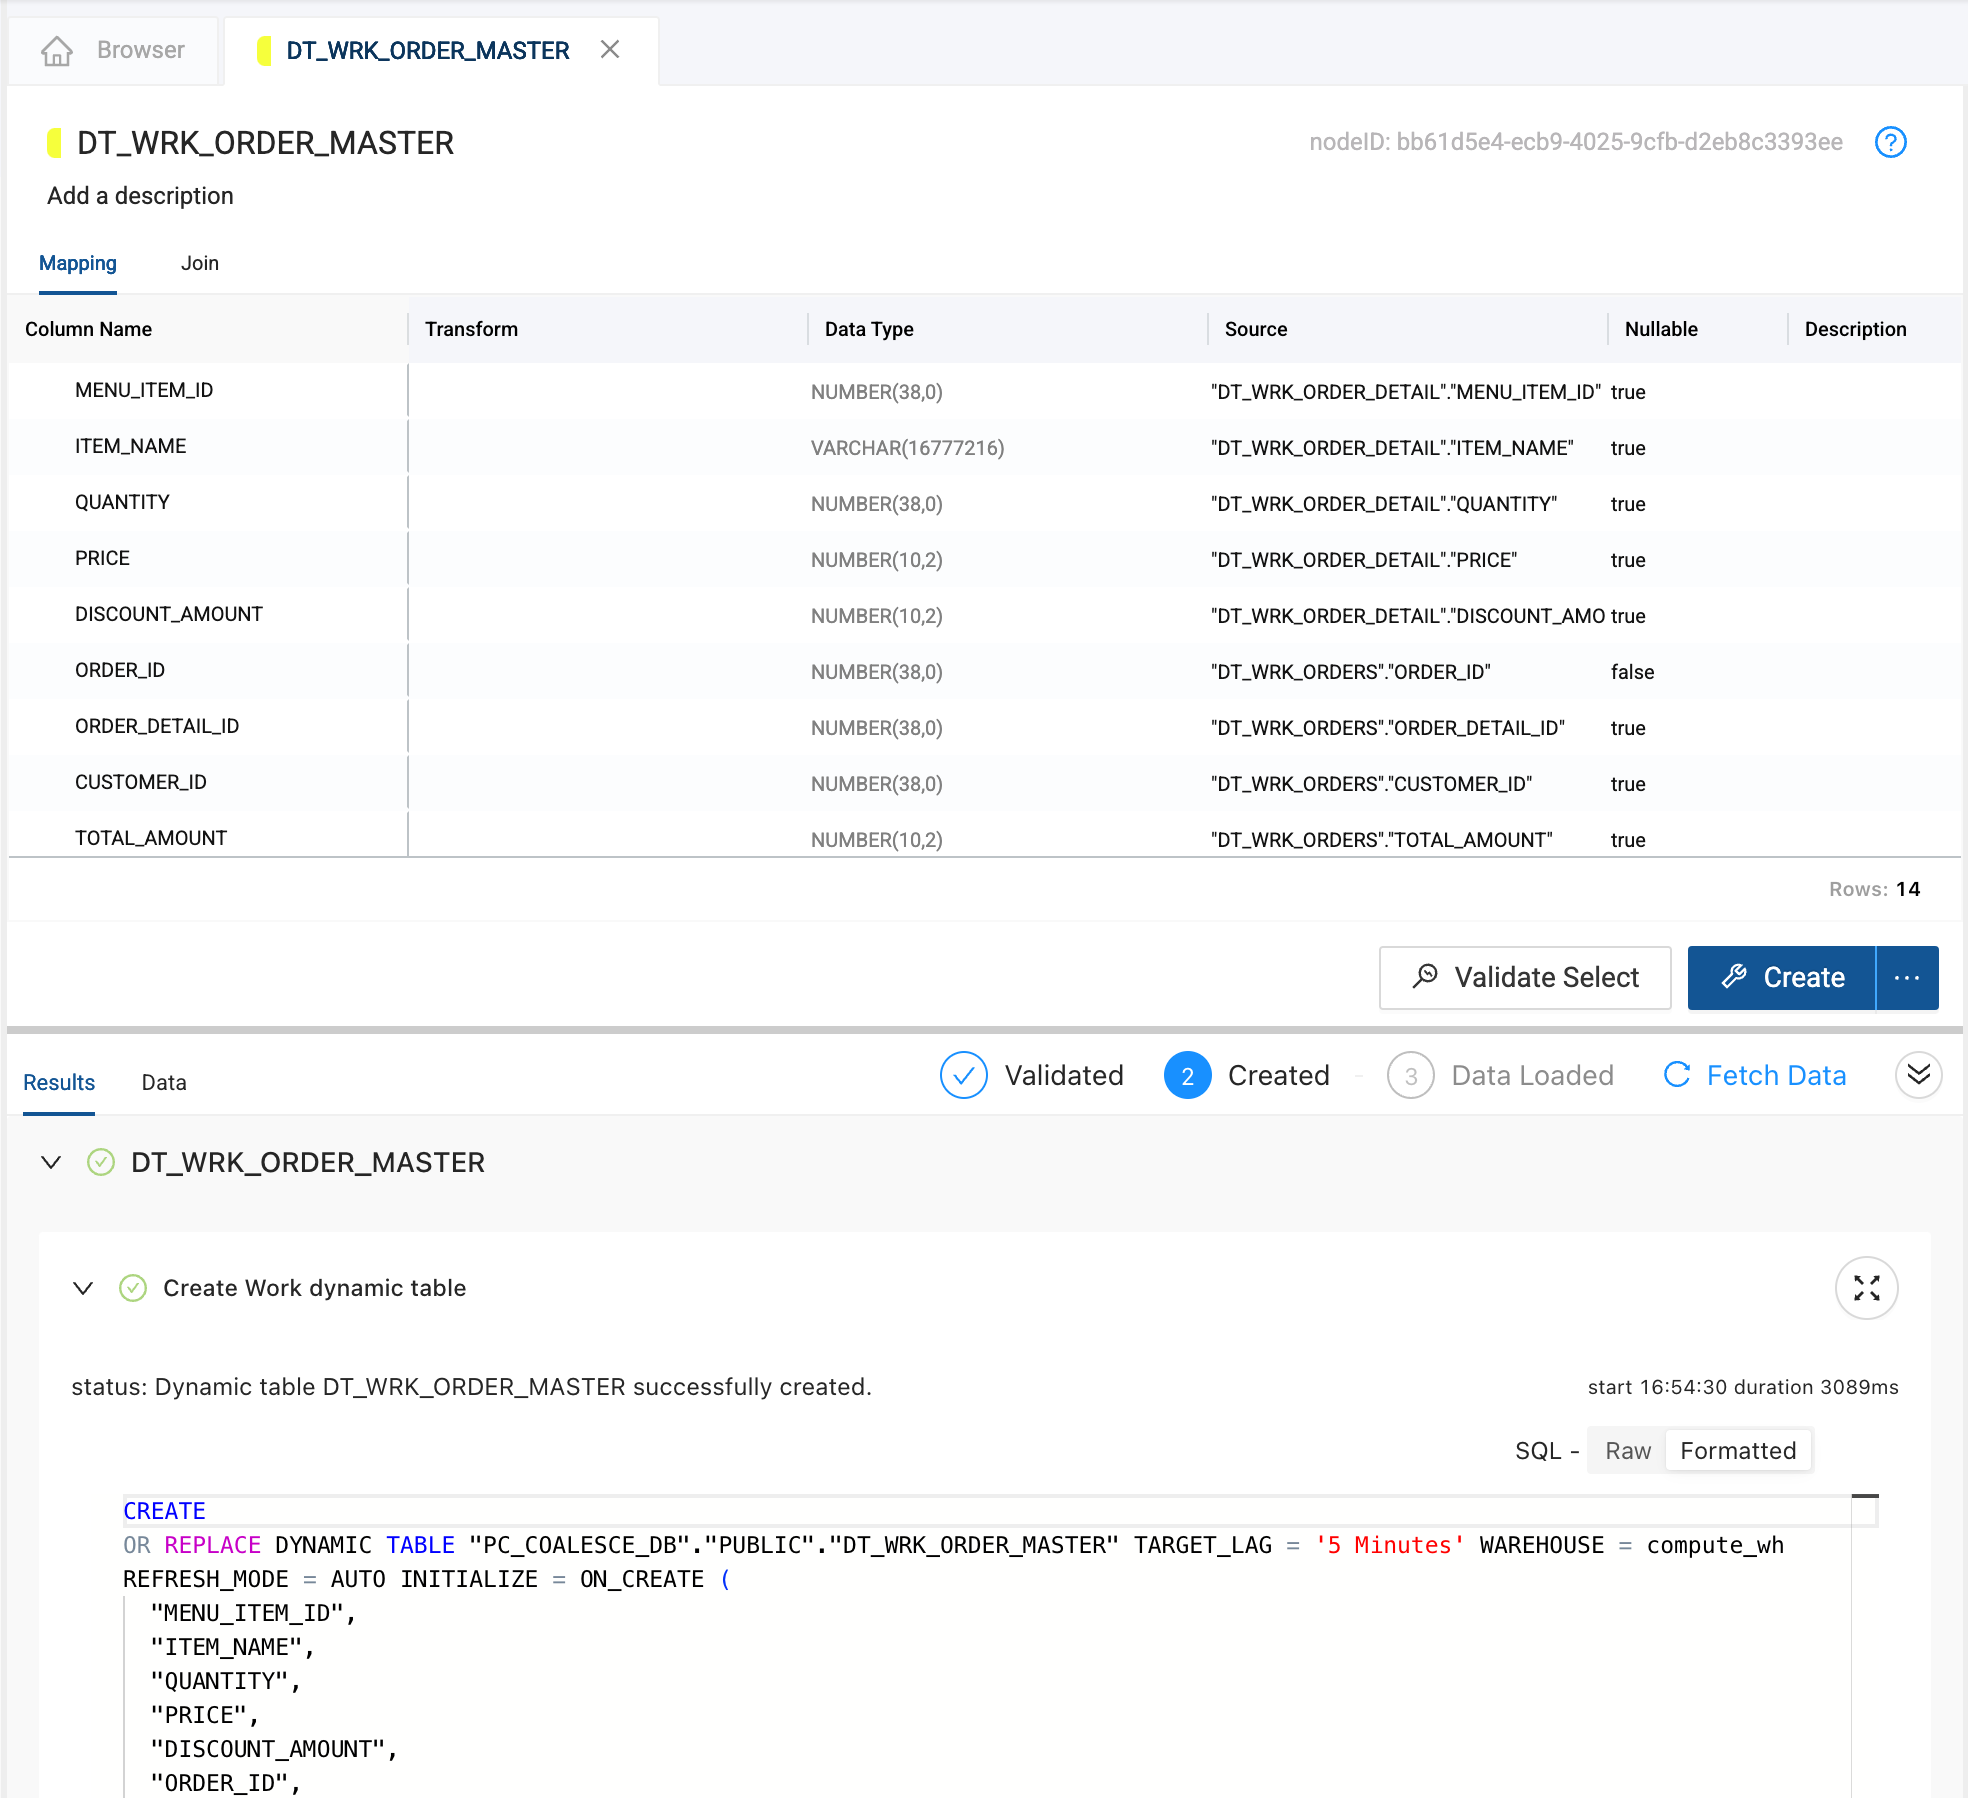The height and width of the screenshot is (1798, 1968).
Task: Collapse the results panel with double chevron
Action: [x=1918, y=1075]
